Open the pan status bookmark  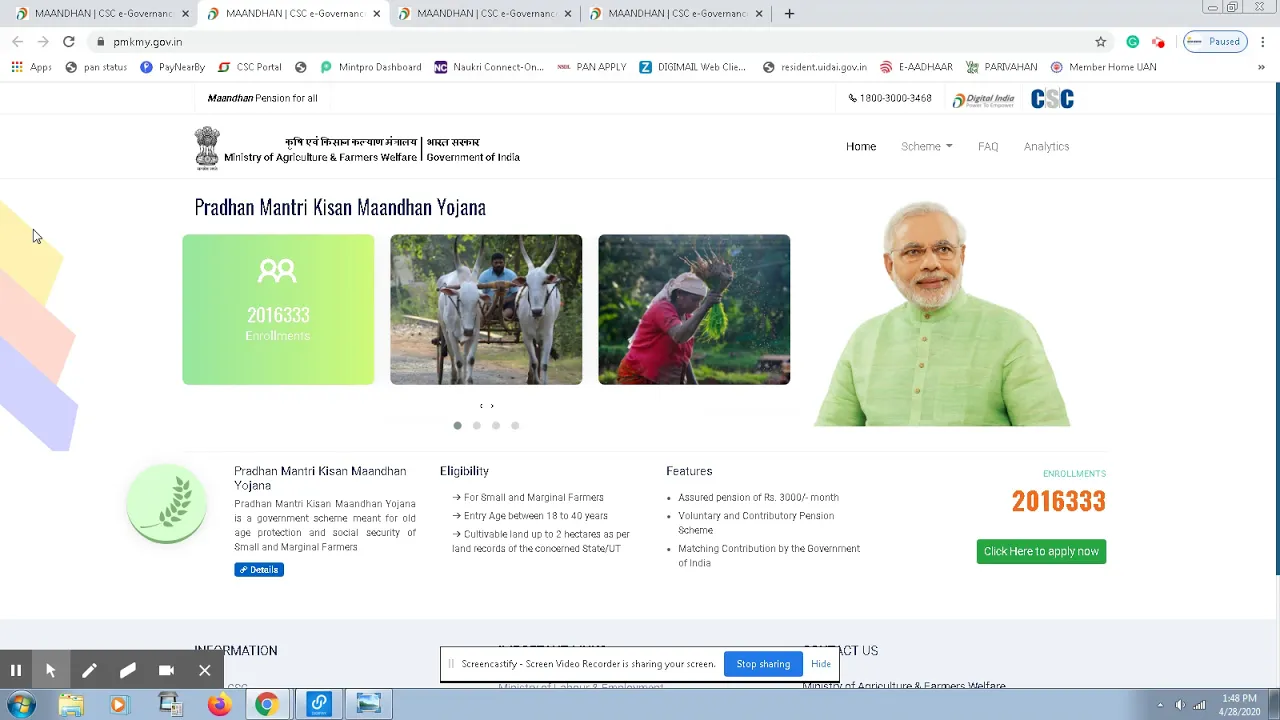coord(96,67)
